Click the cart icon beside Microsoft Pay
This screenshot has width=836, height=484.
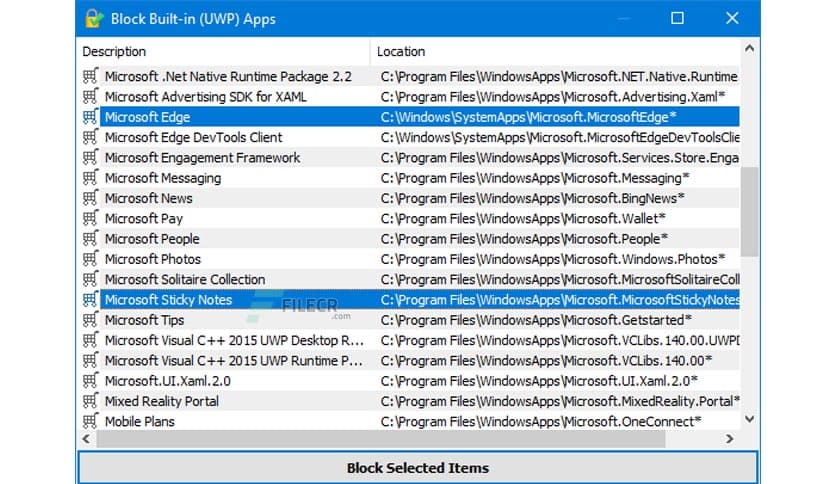coord(91,218)
